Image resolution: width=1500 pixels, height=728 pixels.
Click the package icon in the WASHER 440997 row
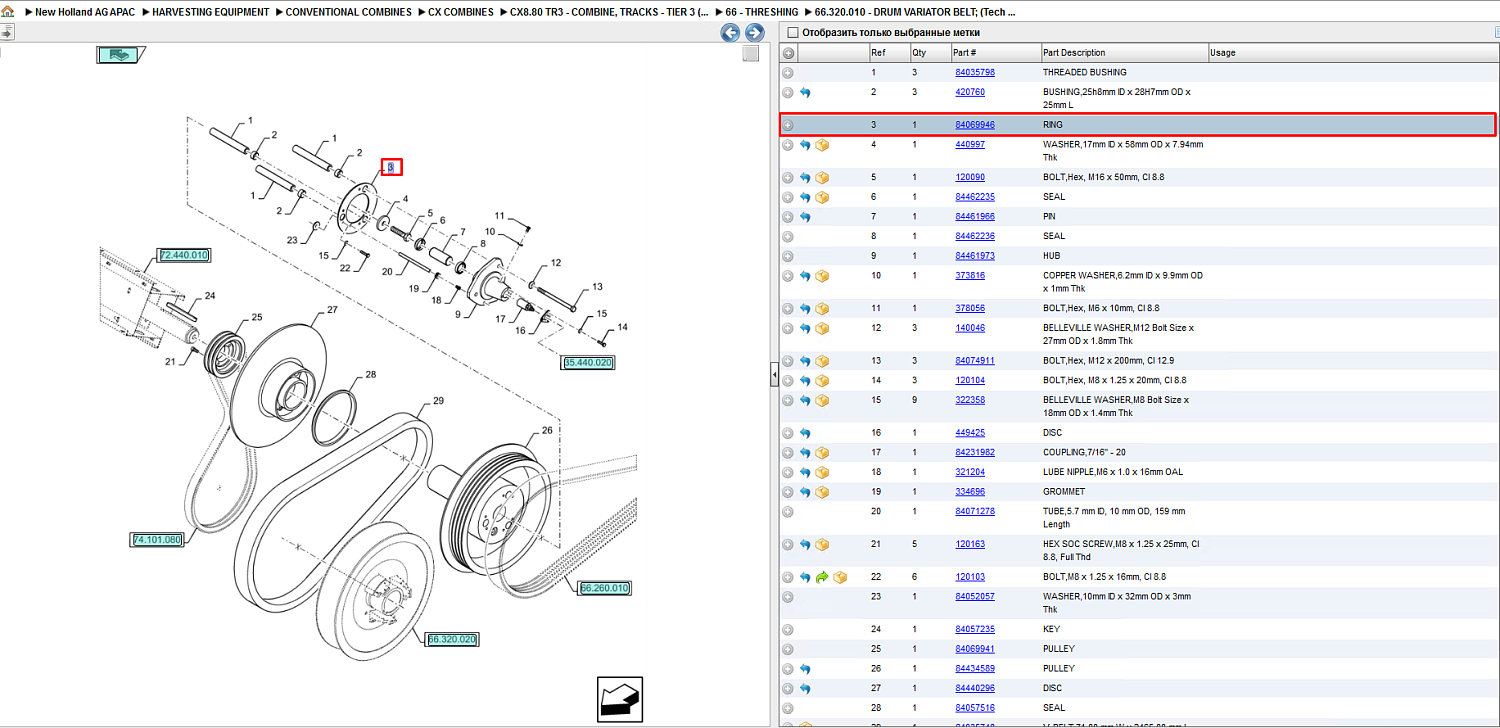[822, 145]
